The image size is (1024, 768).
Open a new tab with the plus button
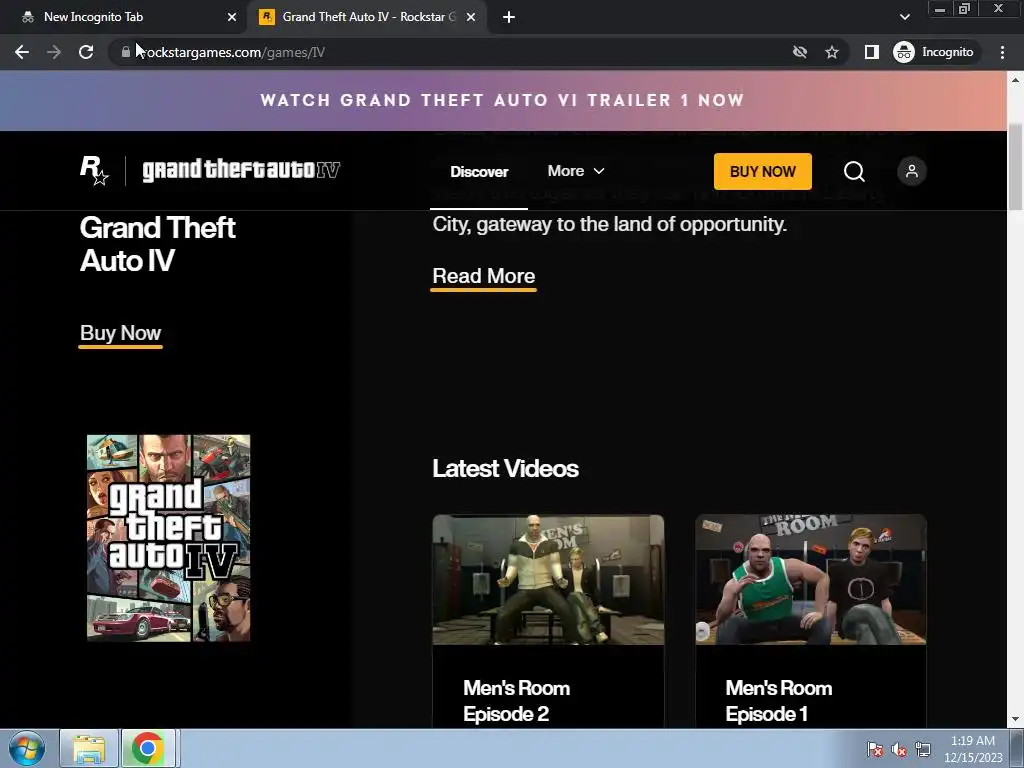click(509, 17)
